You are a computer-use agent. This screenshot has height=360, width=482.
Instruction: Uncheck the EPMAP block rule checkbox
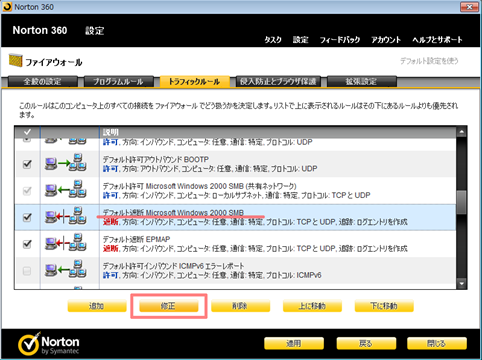coord(27,244)
